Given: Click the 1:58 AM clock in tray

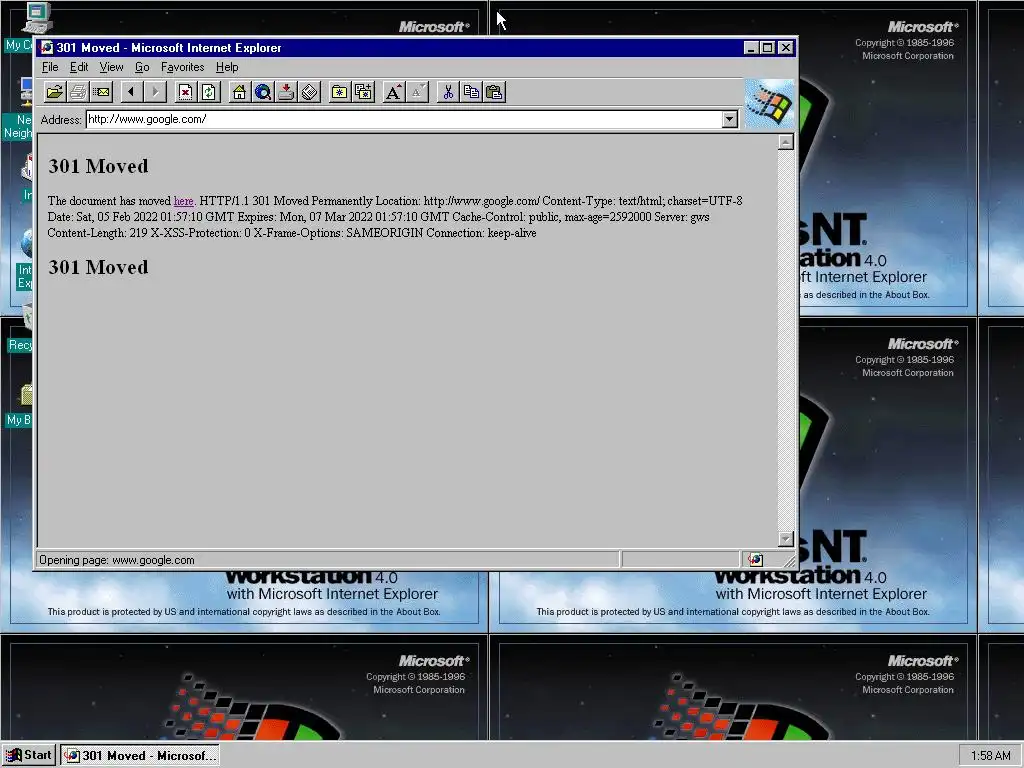Looking at the screenshot, I should pos(990,756).
